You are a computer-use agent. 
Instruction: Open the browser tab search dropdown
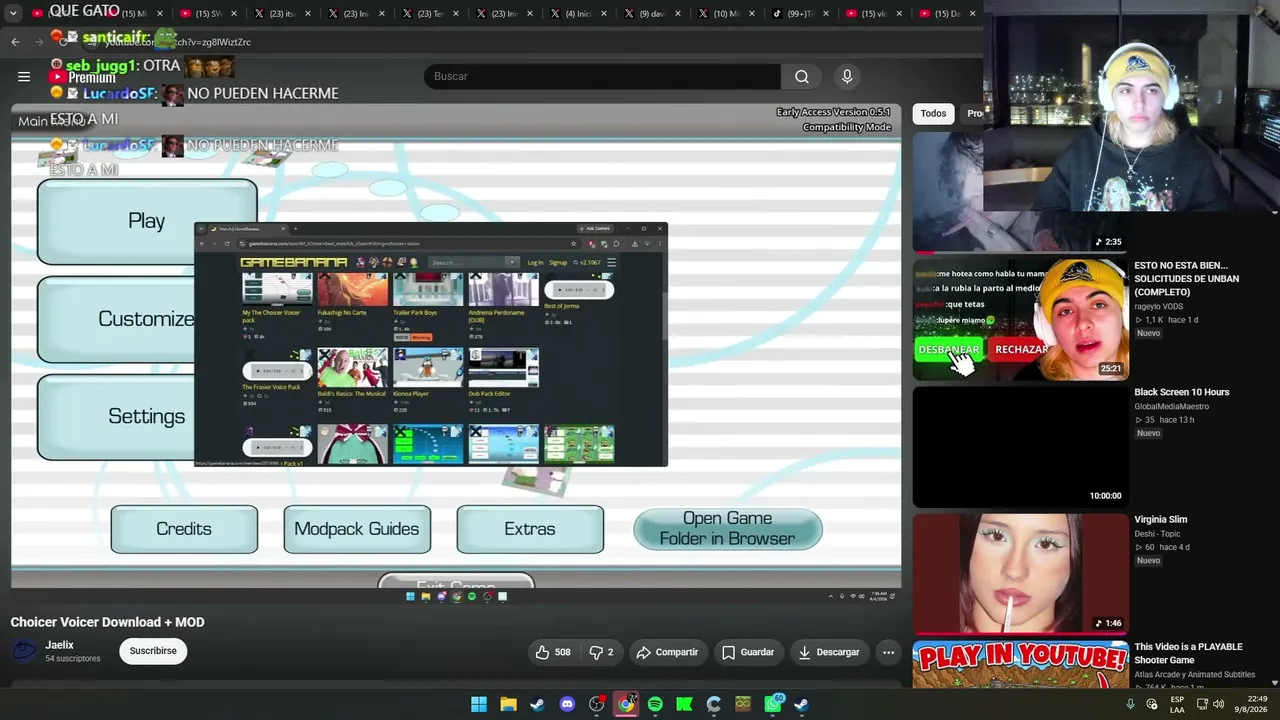(x=13, y=13)
